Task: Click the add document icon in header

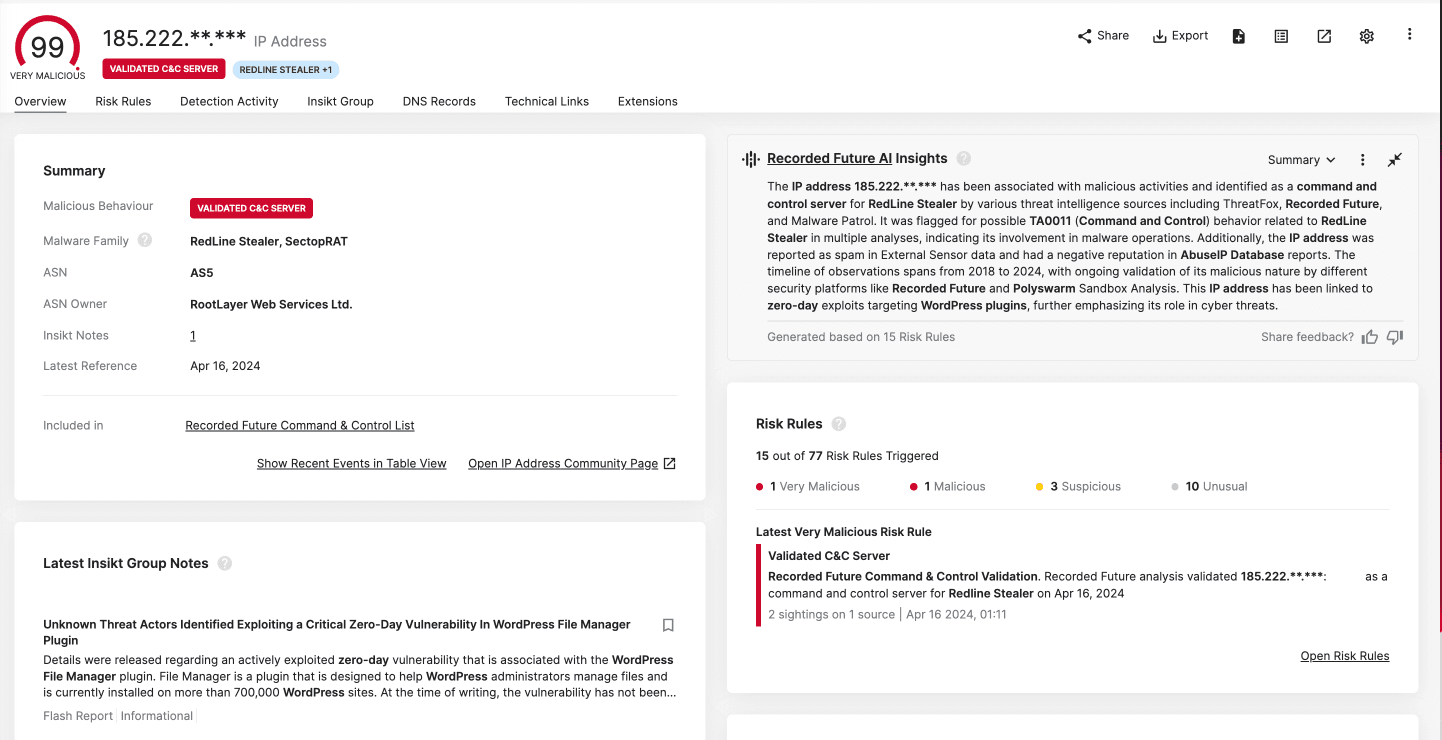Action: (1238, 36)
